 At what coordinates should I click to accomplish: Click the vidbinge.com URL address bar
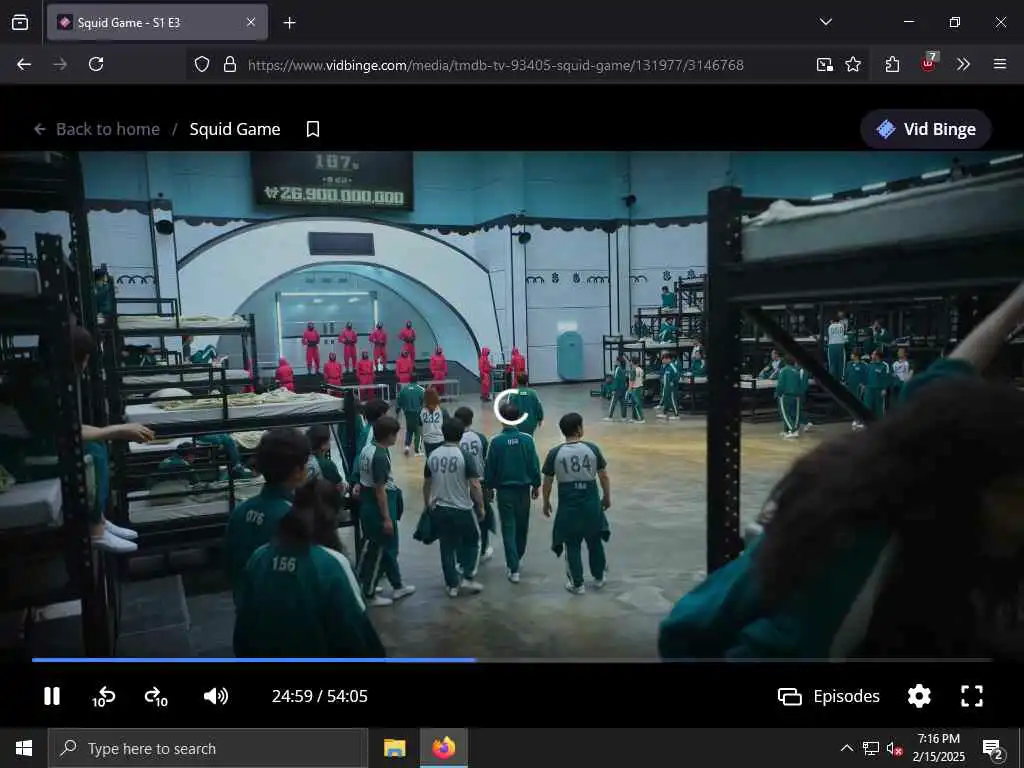point(495,65)
